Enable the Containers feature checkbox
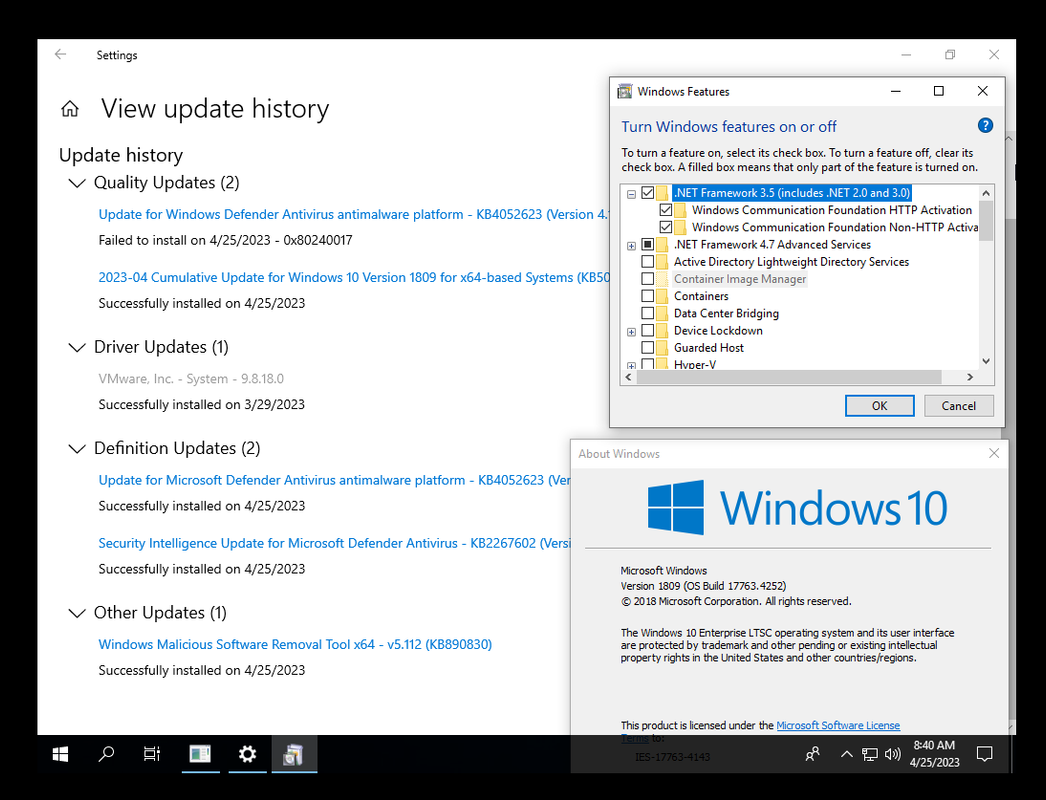Screen dimensions: 1046x800 [647, 296]
